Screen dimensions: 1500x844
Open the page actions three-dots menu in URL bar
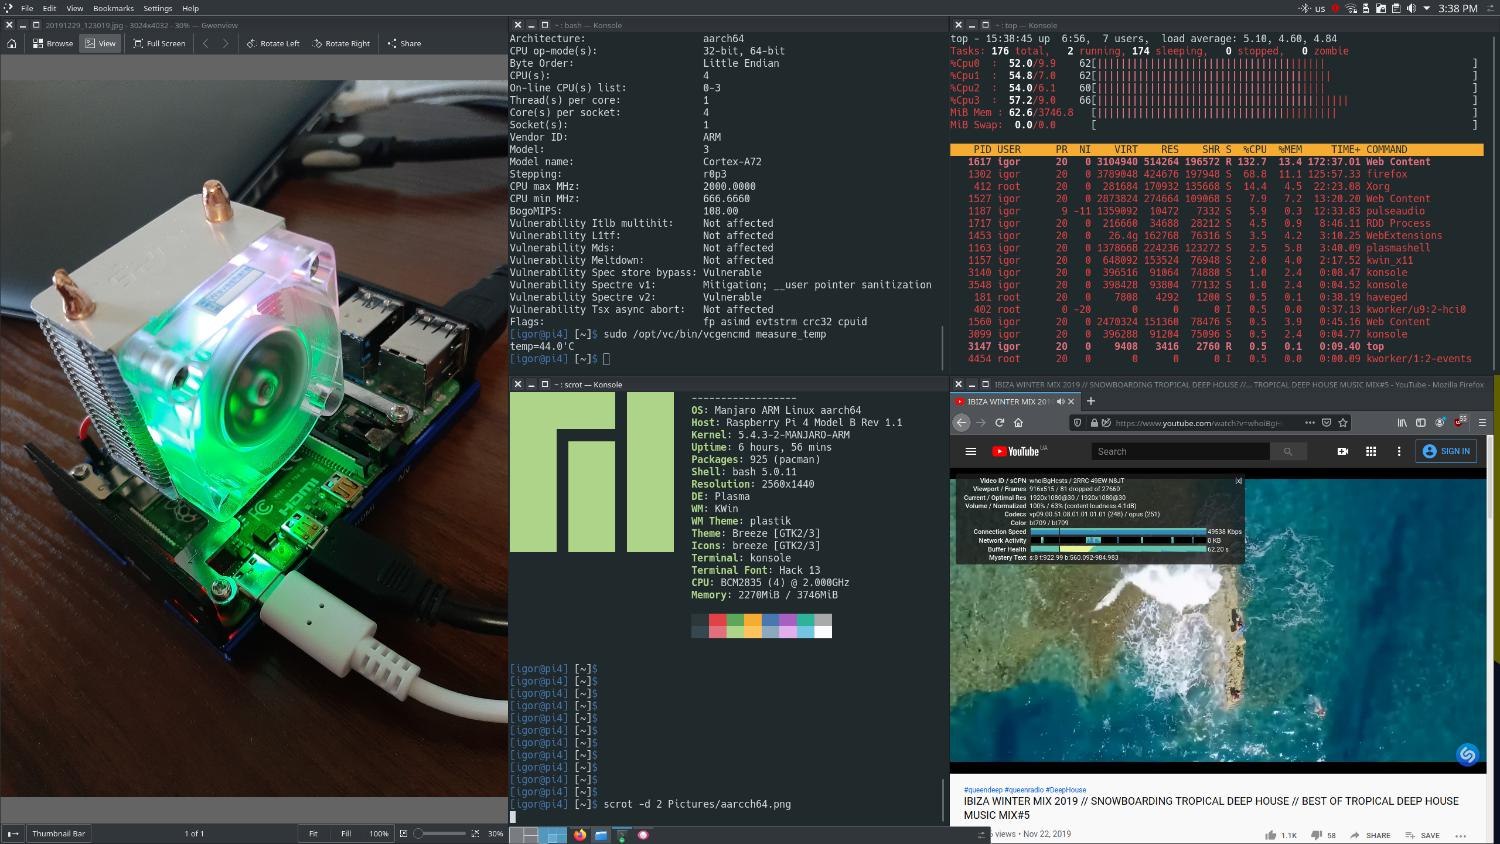1310,423
